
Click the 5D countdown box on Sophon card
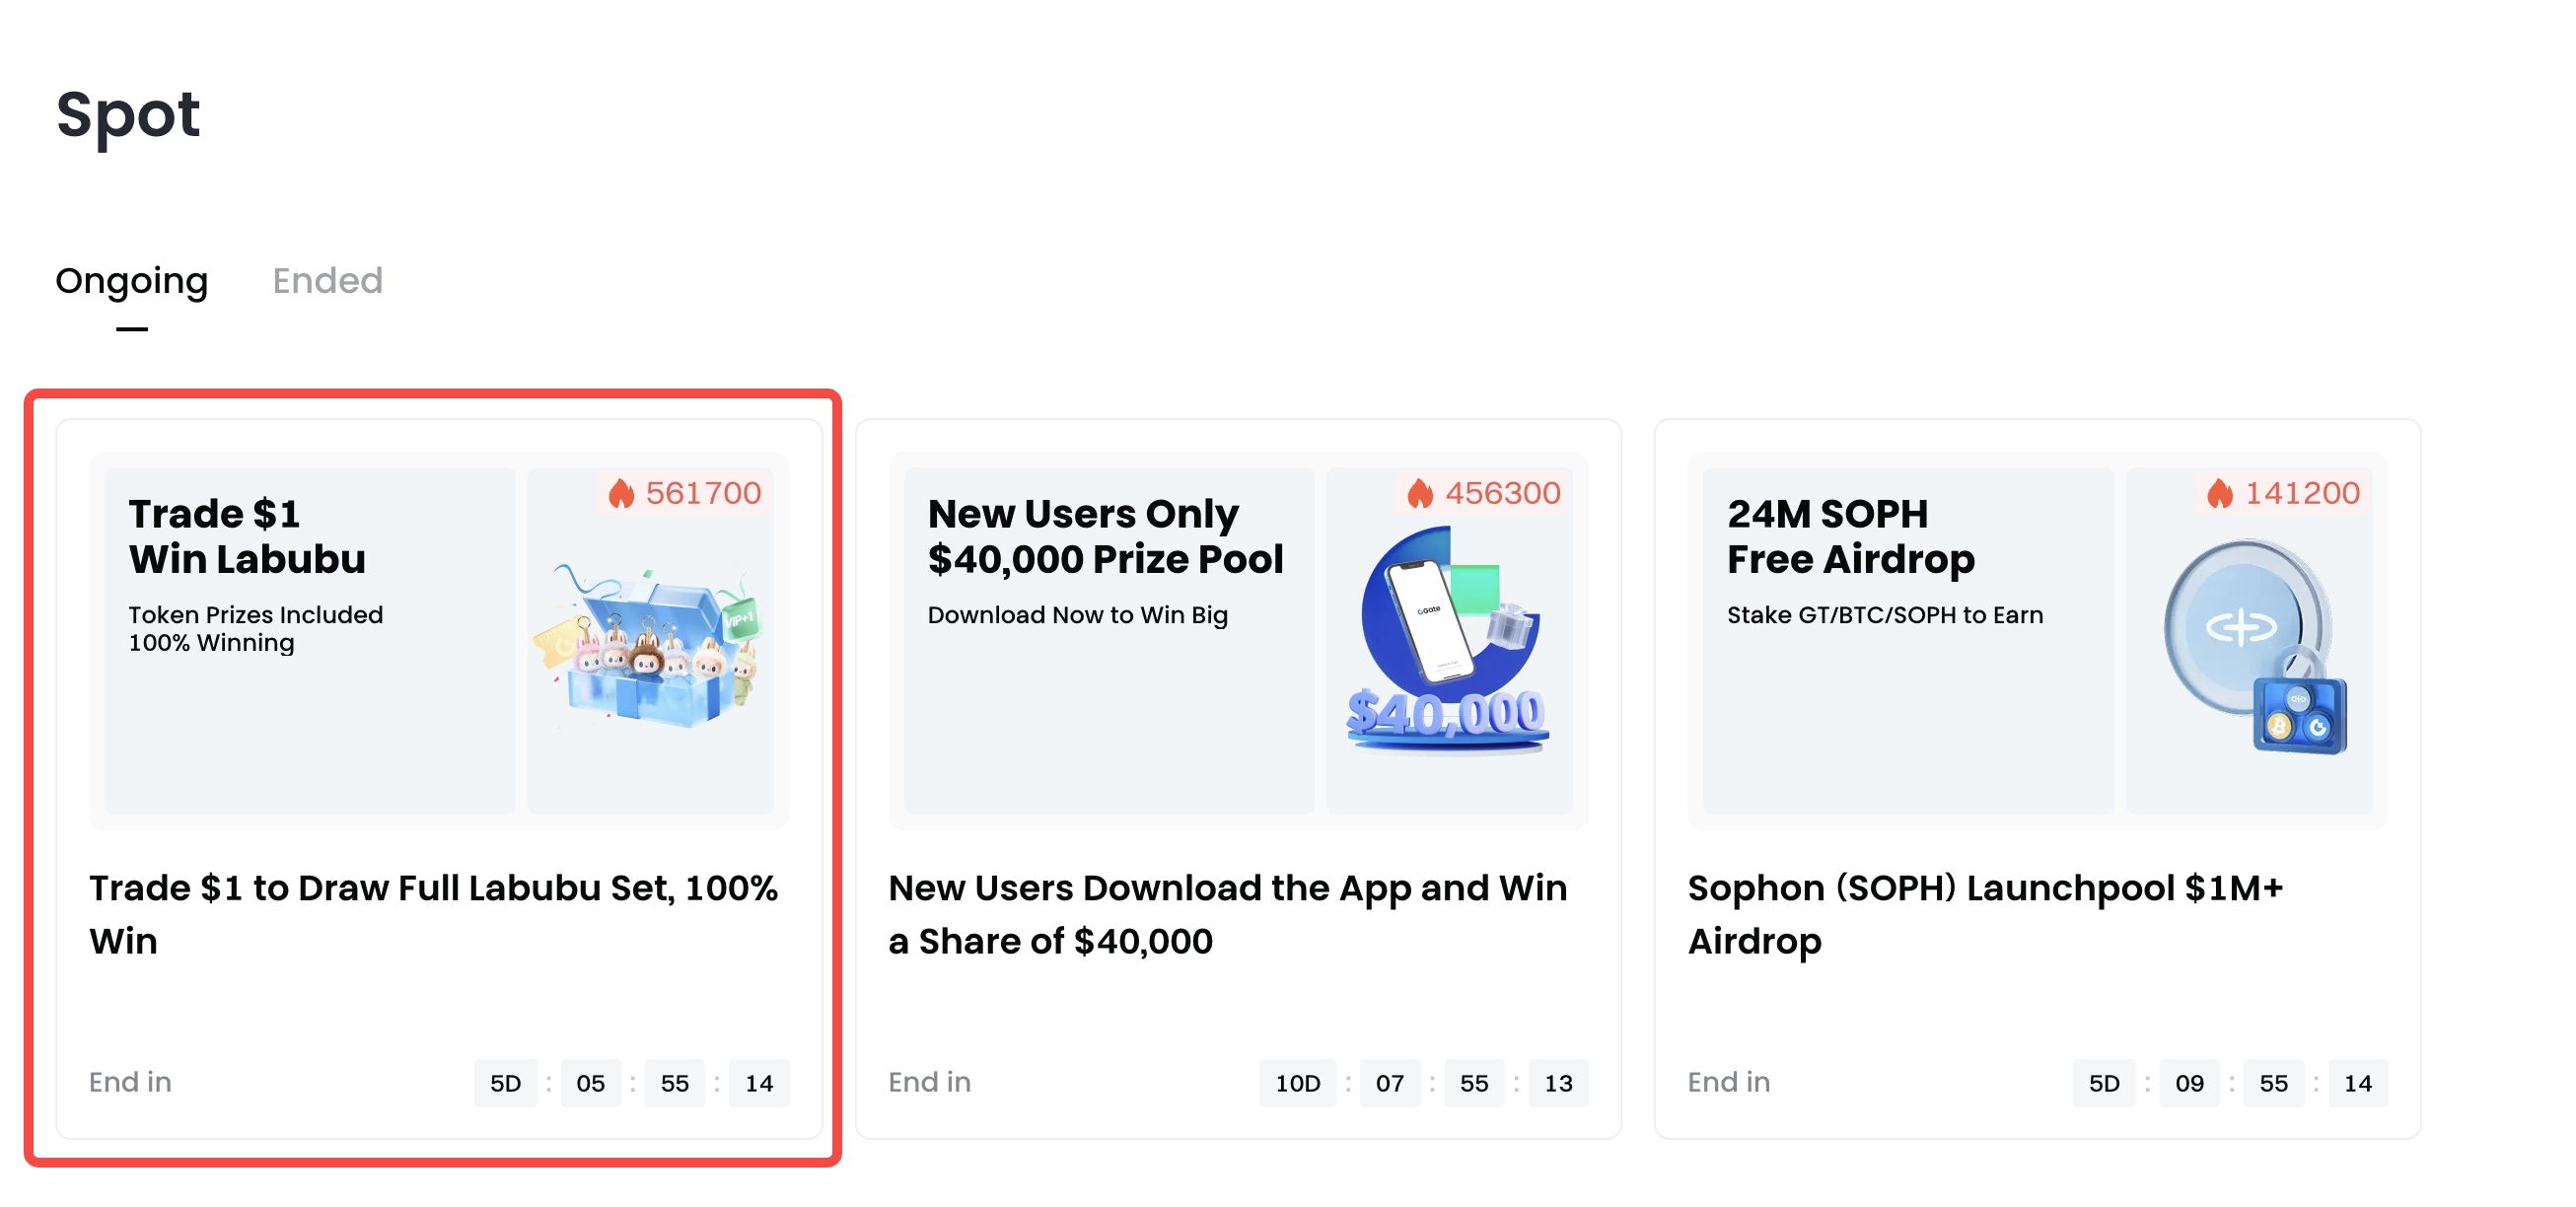[2104, 1083]
